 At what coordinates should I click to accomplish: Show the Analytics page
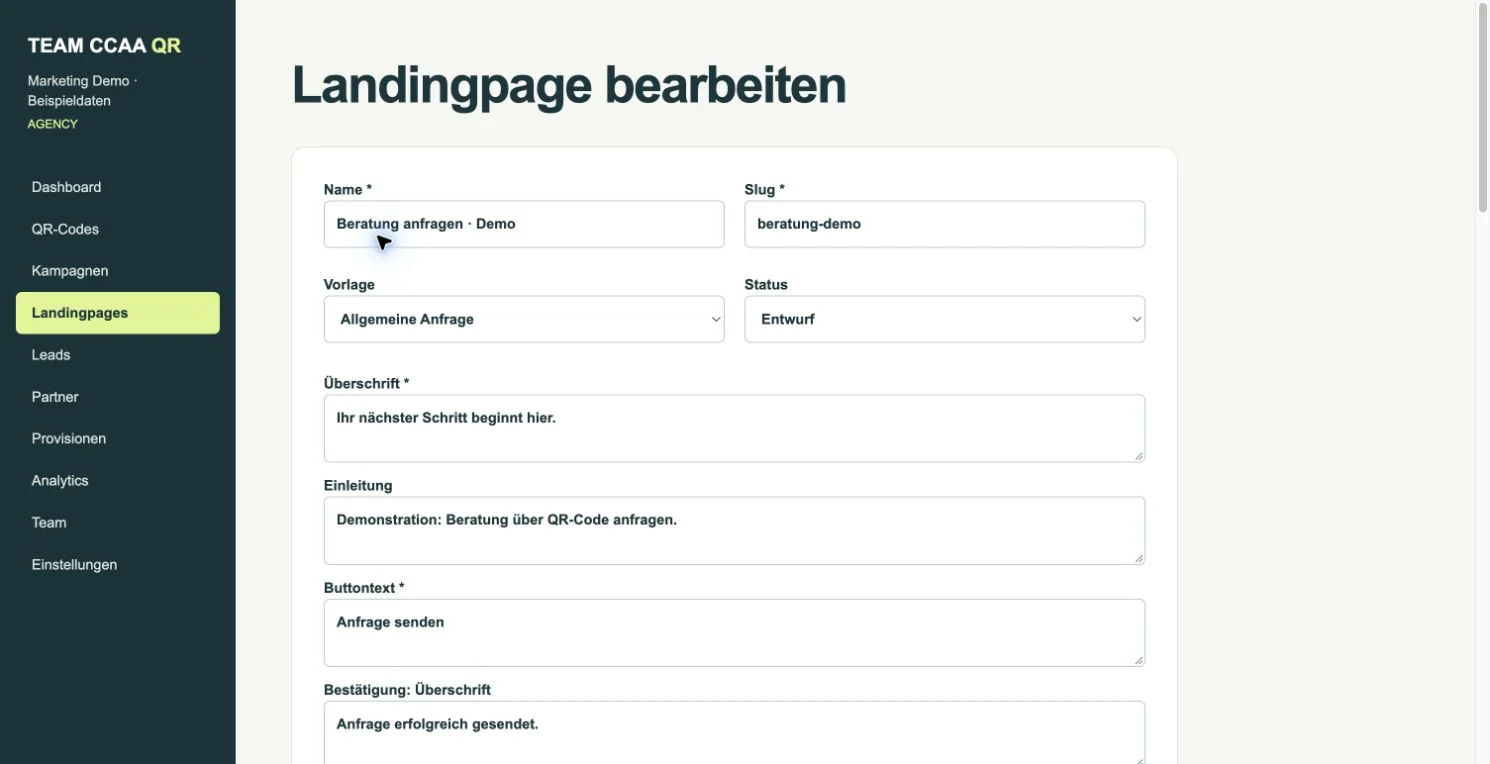(x=118, y=481)
